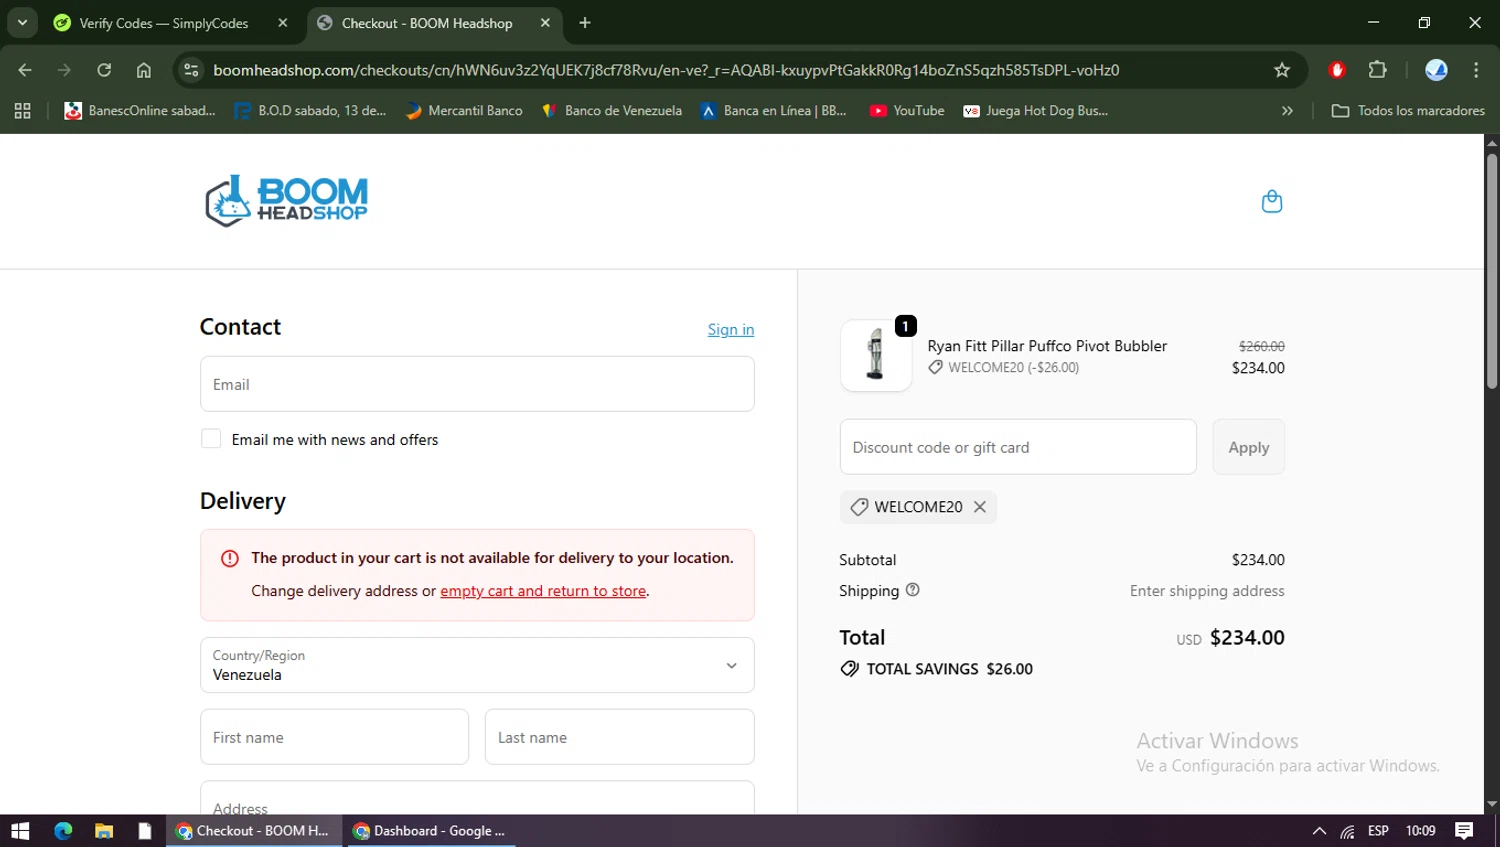This screenshot has height=847, width=1500.
Task: Click the page vertical scrollbar thumb
Action: click(1491, 270)
